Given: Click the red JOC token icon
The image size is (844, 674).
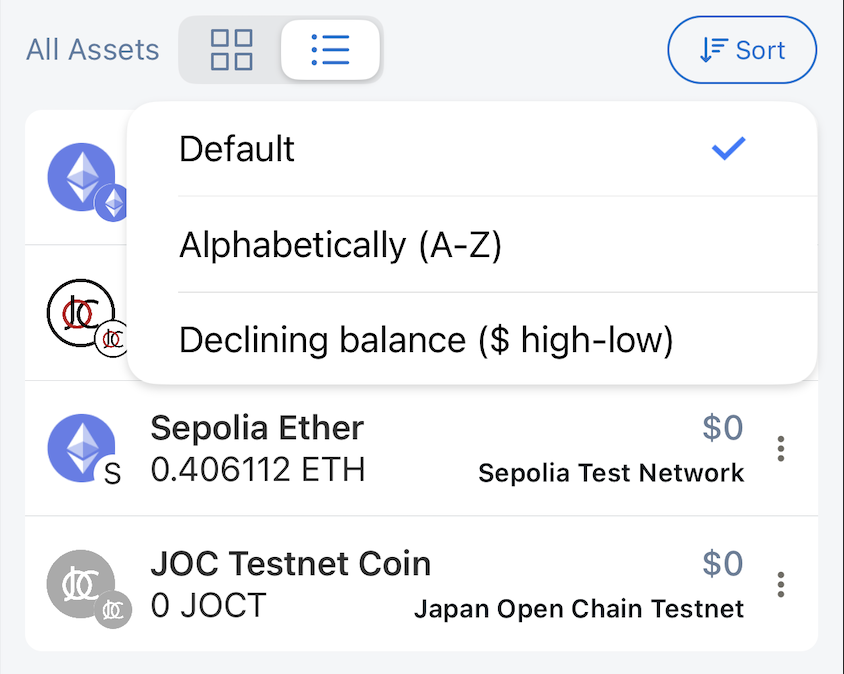Looking at the screenshot, I should point(80,312).
